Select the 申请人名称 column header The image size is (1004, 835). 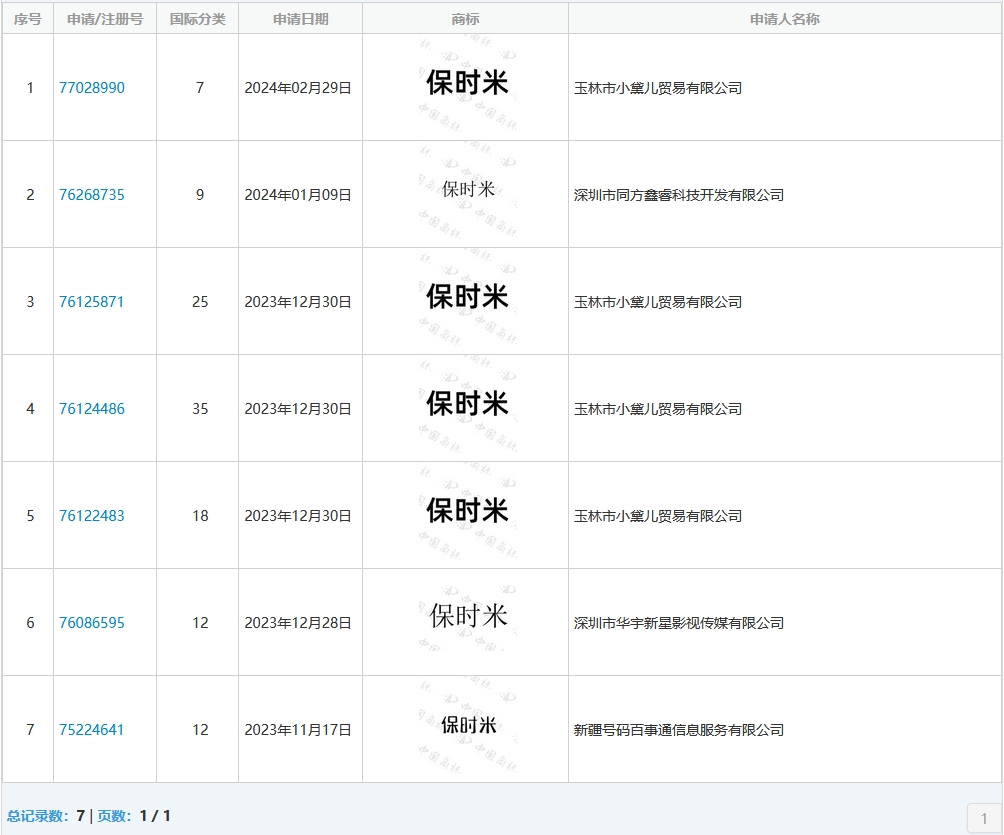pyautogui.click(x=784, y=19)
